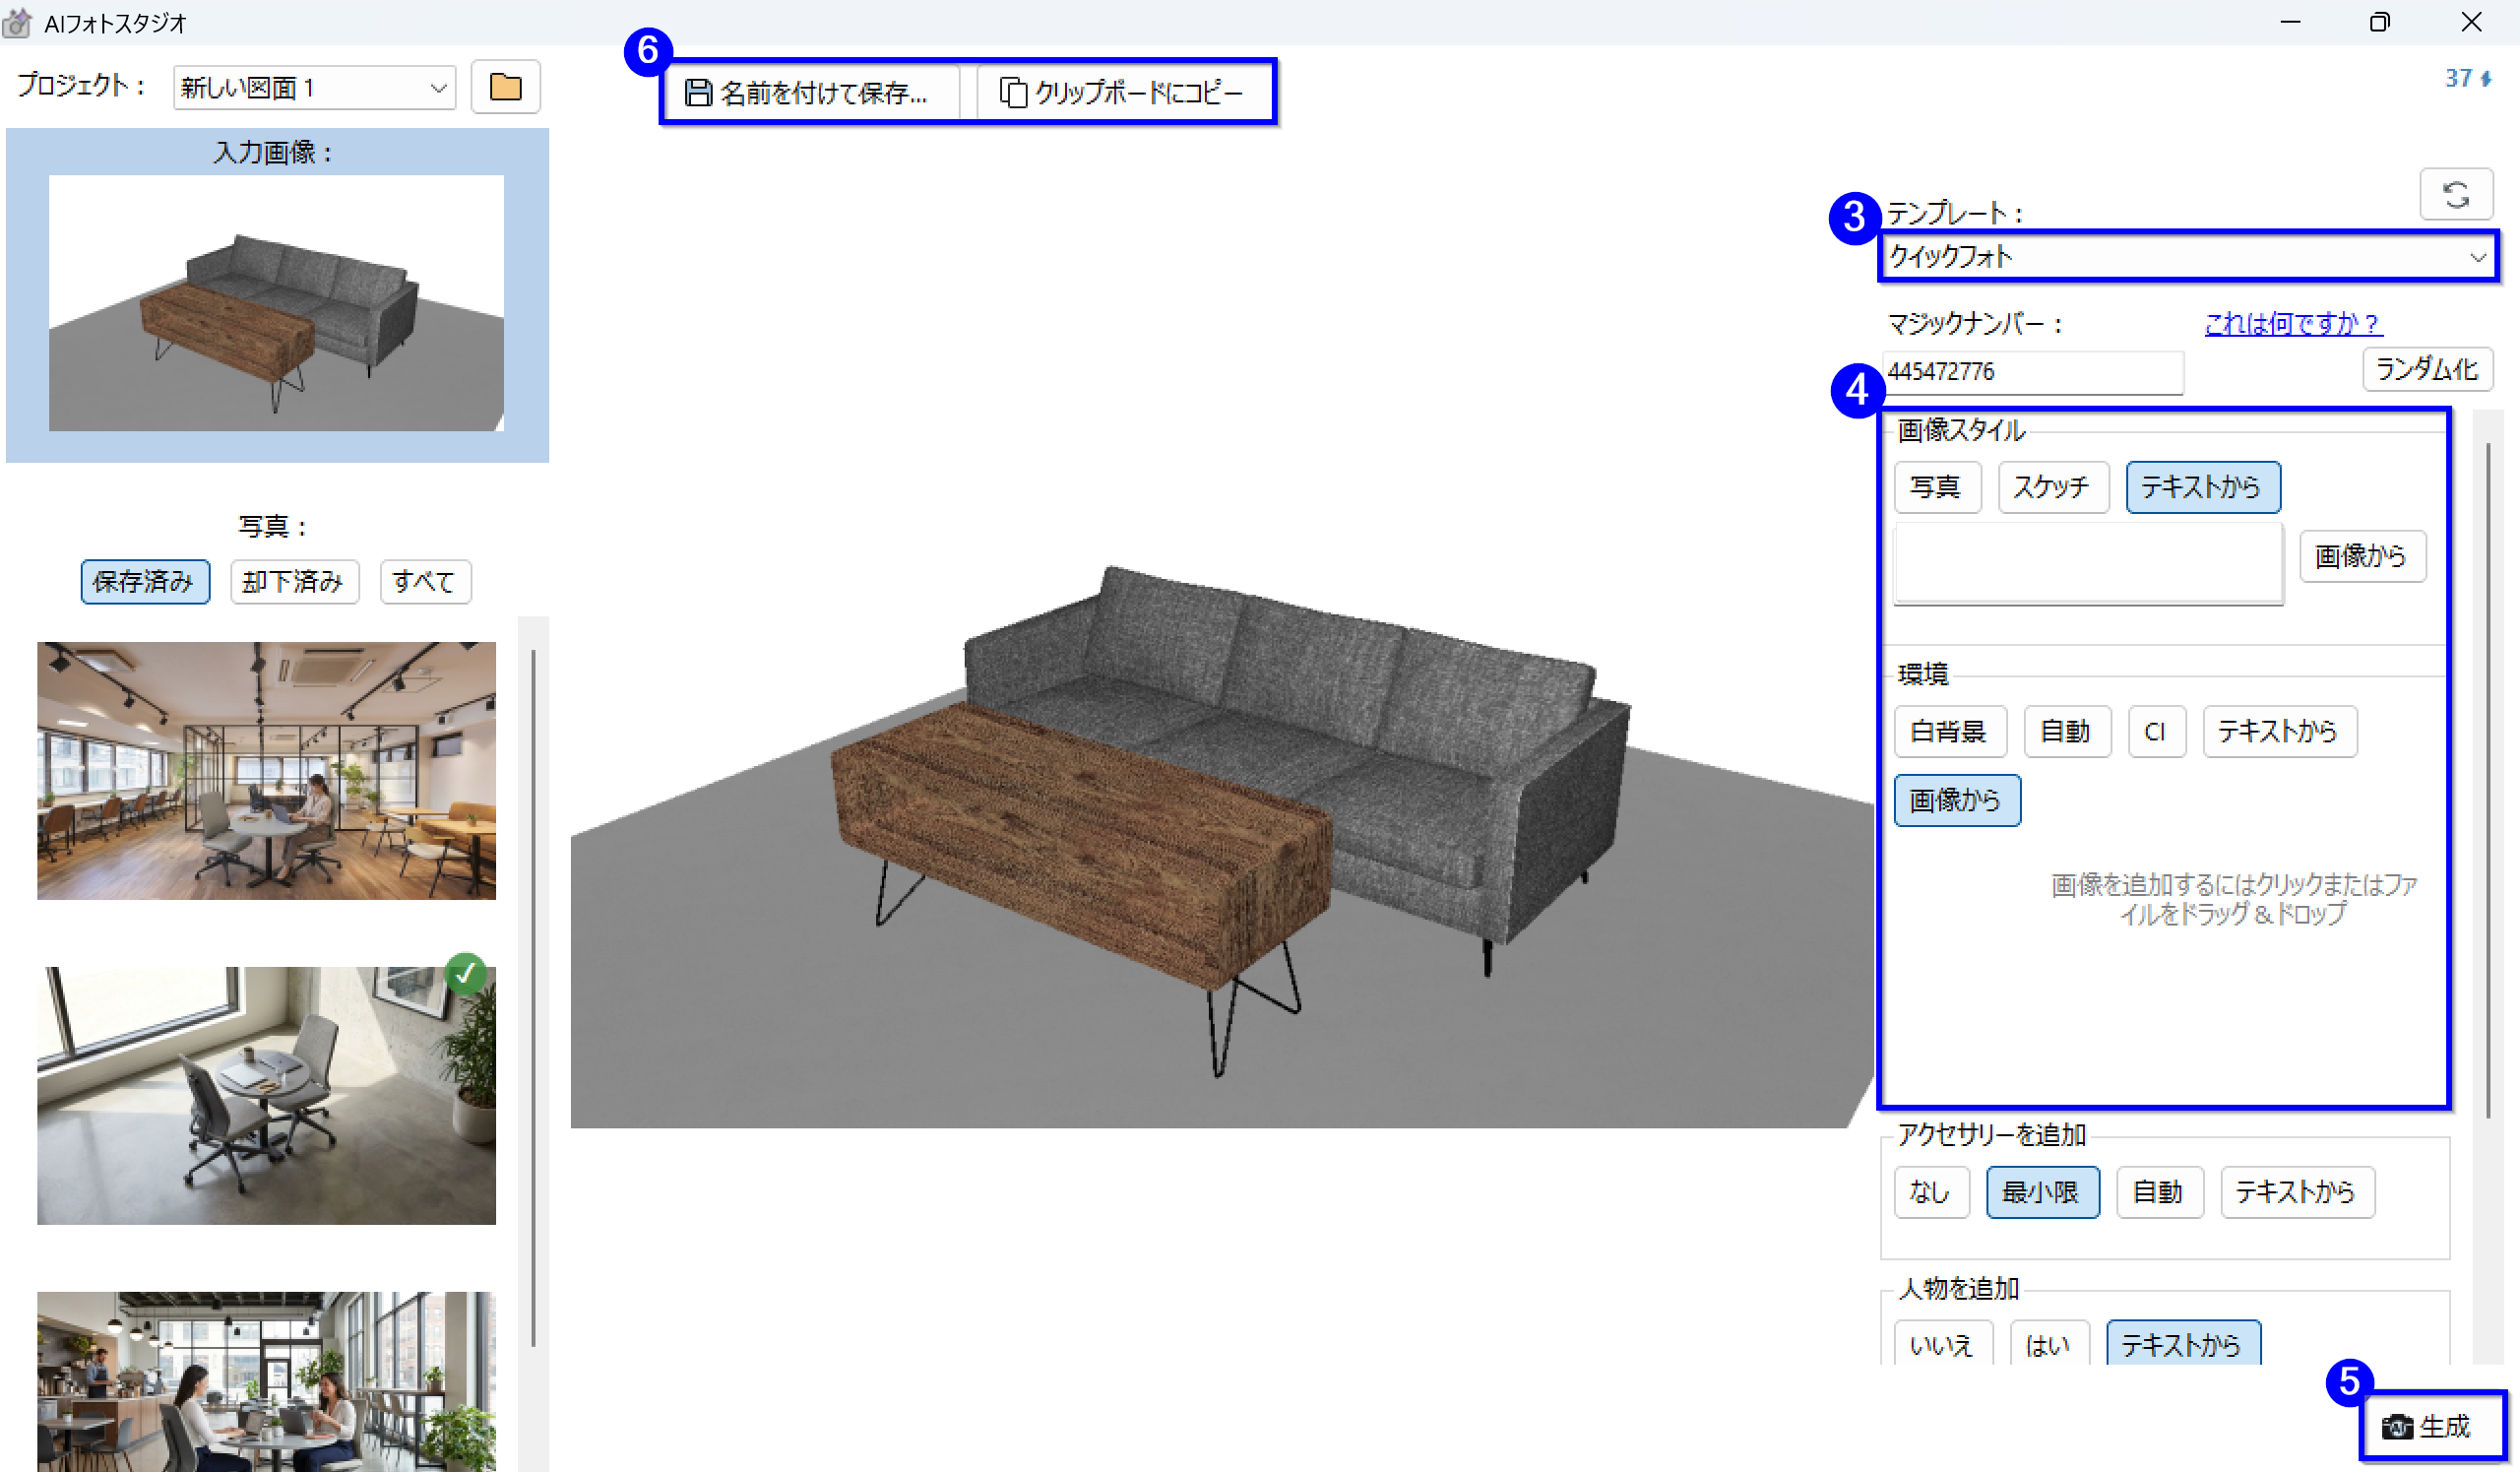Minimize the AIフォトスタジオ window
Viewport: 2520px width, 1472px height.
click(x=2290, y=22)
